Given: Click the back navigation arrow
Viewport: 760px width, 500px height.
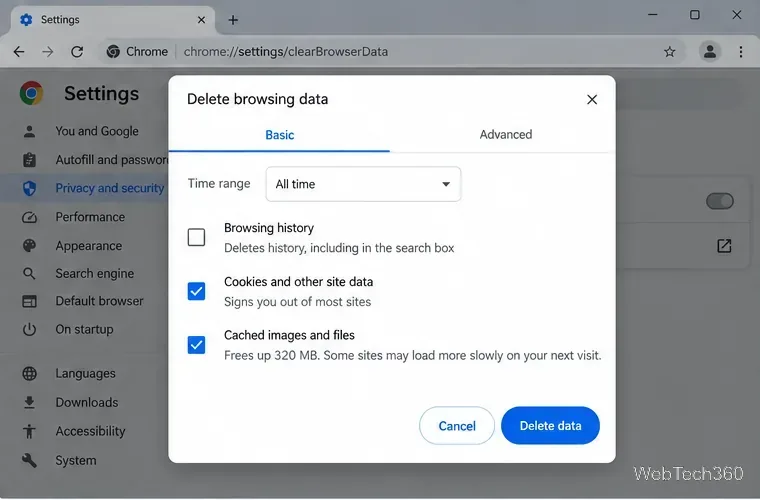Looking at the screenshot, I should click(19, 51).
